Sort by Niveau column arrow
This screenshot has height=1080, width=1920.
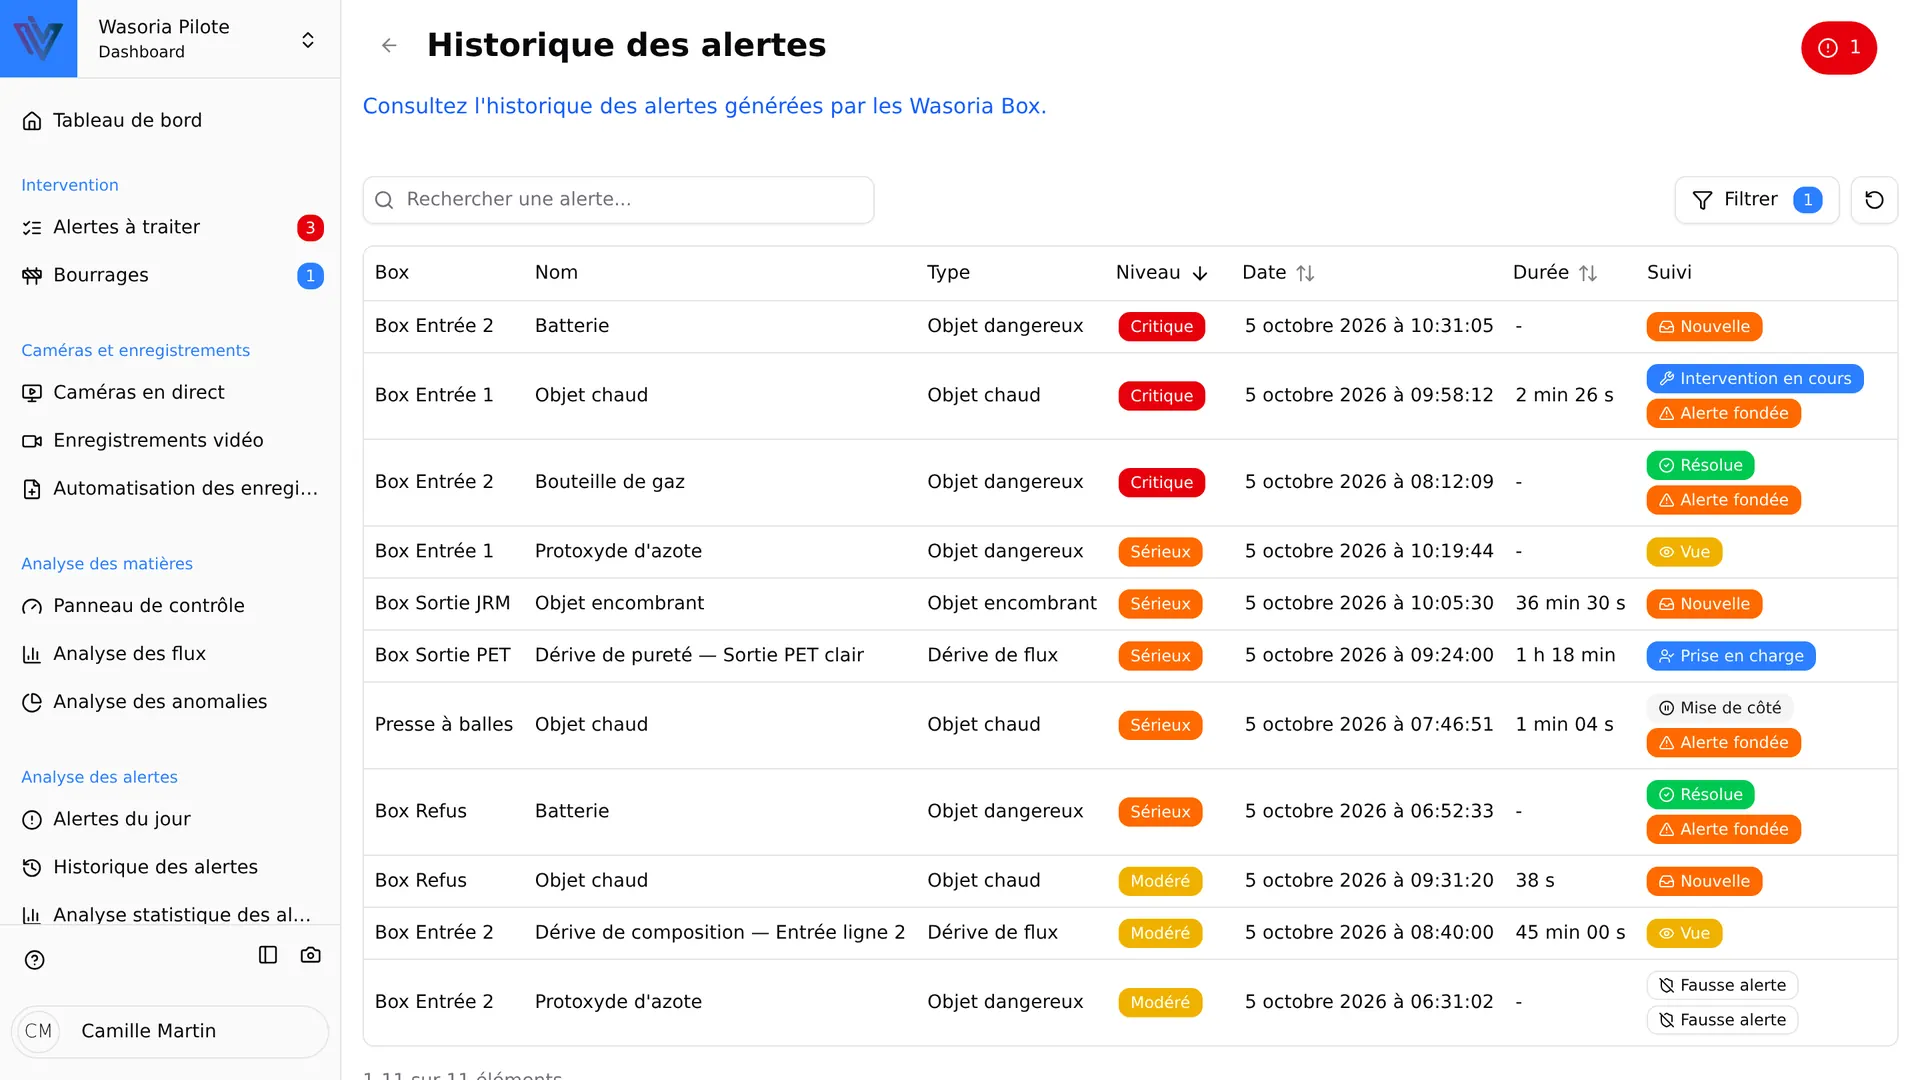point(1200,273)
